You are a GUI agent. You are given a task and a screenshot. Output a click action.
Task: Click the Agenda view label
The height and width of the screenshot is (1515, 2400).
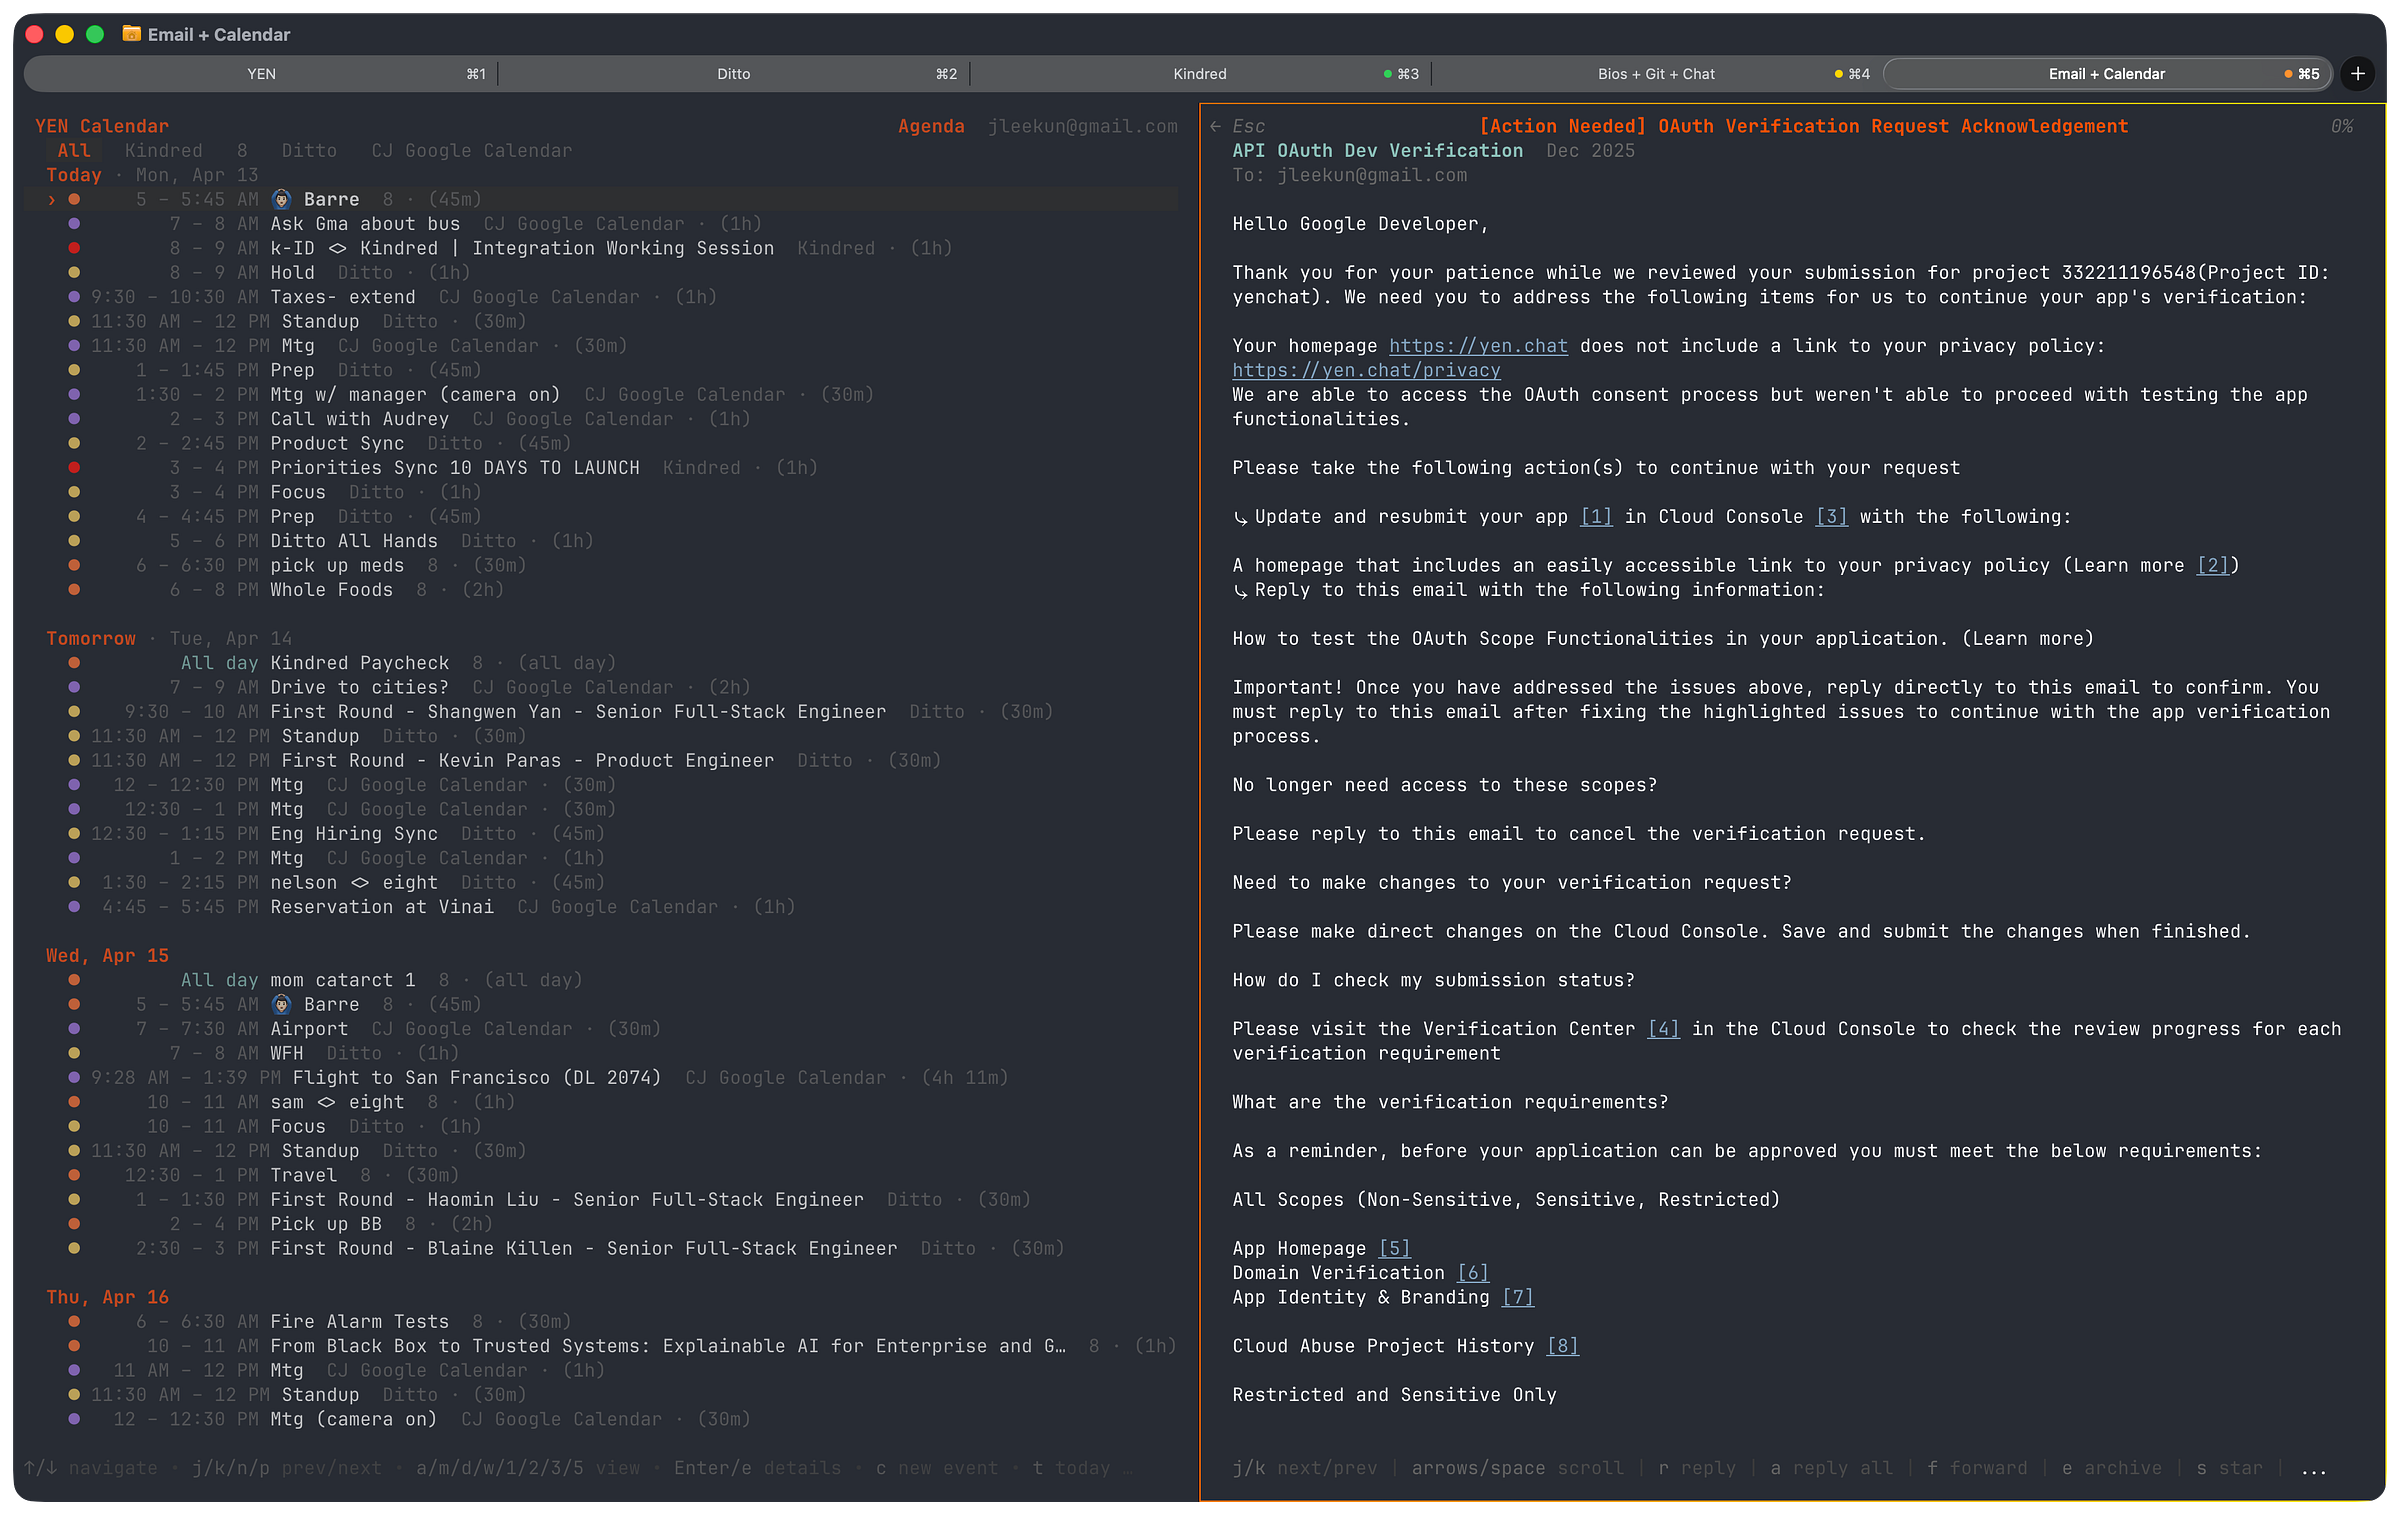point(930,126)
